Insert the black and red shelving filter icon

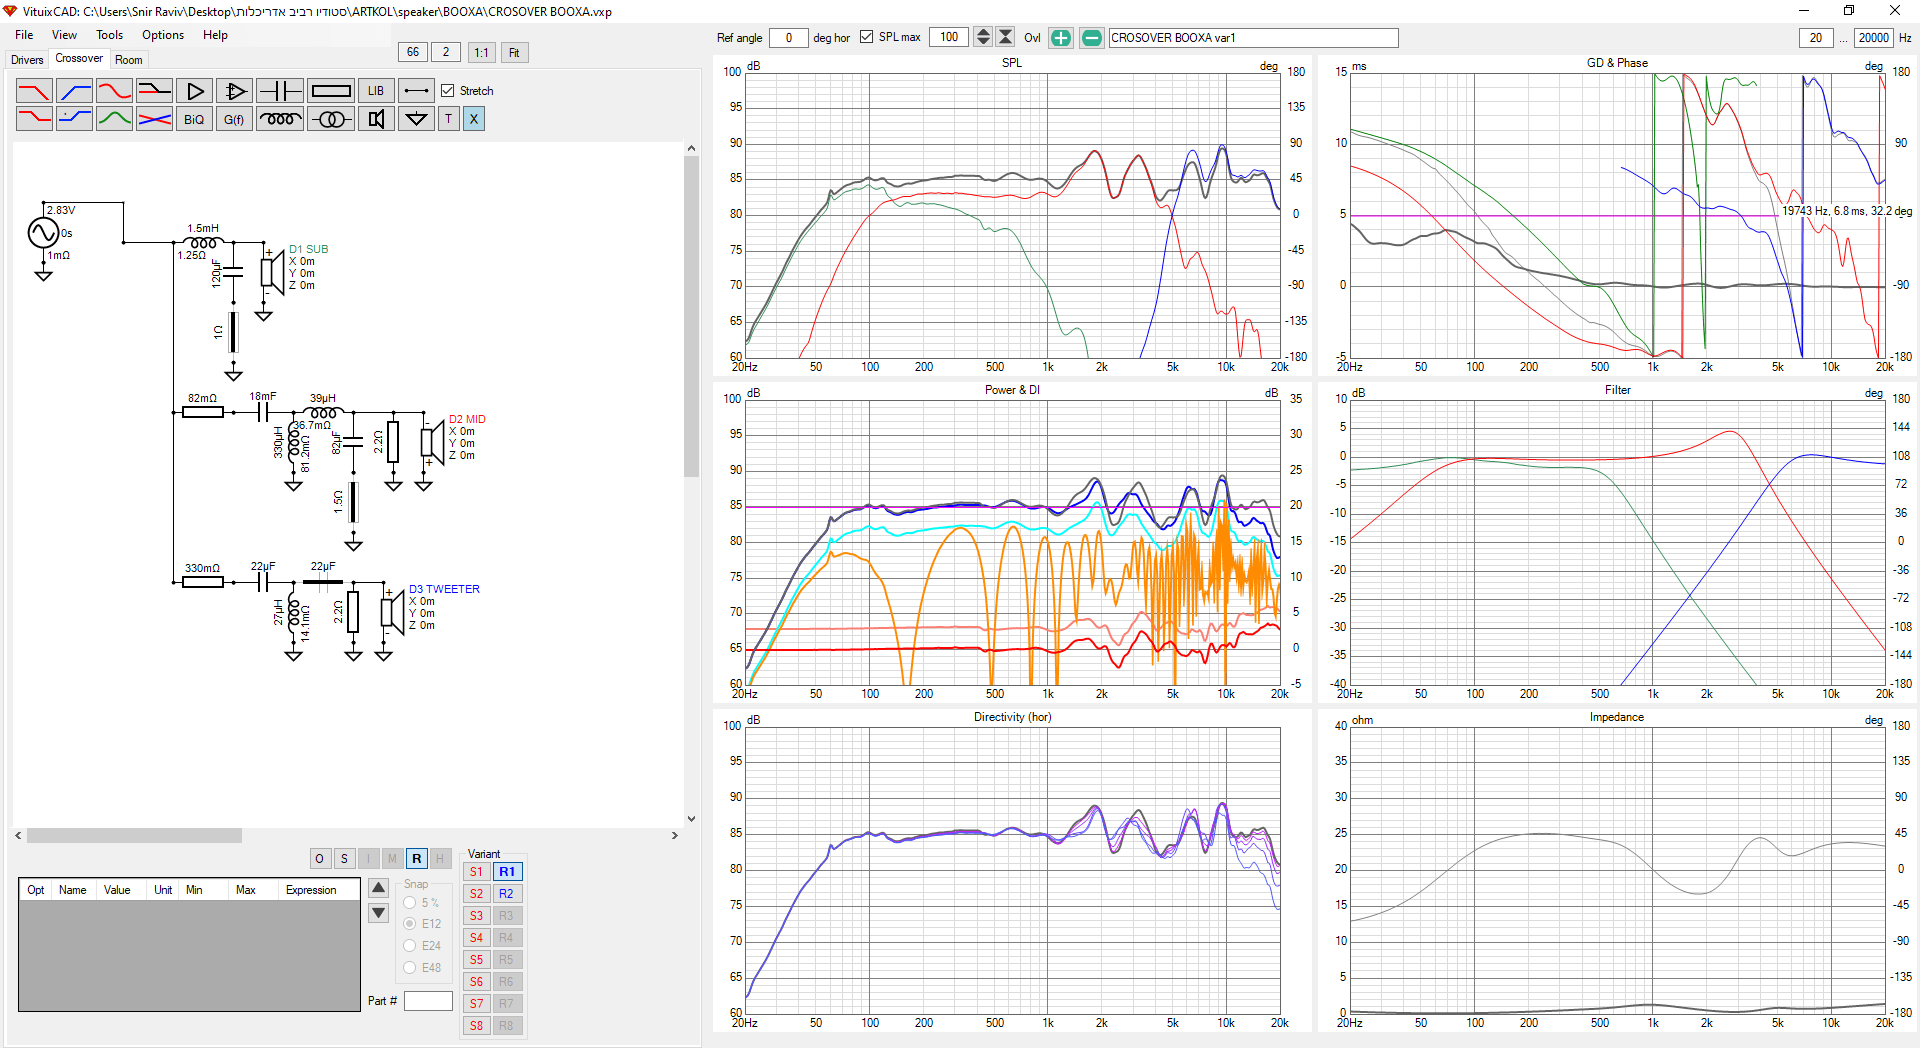(154, 91)
